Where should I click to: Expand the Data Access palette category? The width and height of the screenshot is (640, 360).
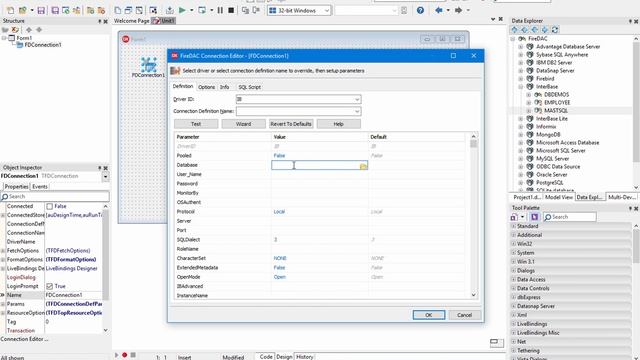pyautogui.click(x=513, y=280)
